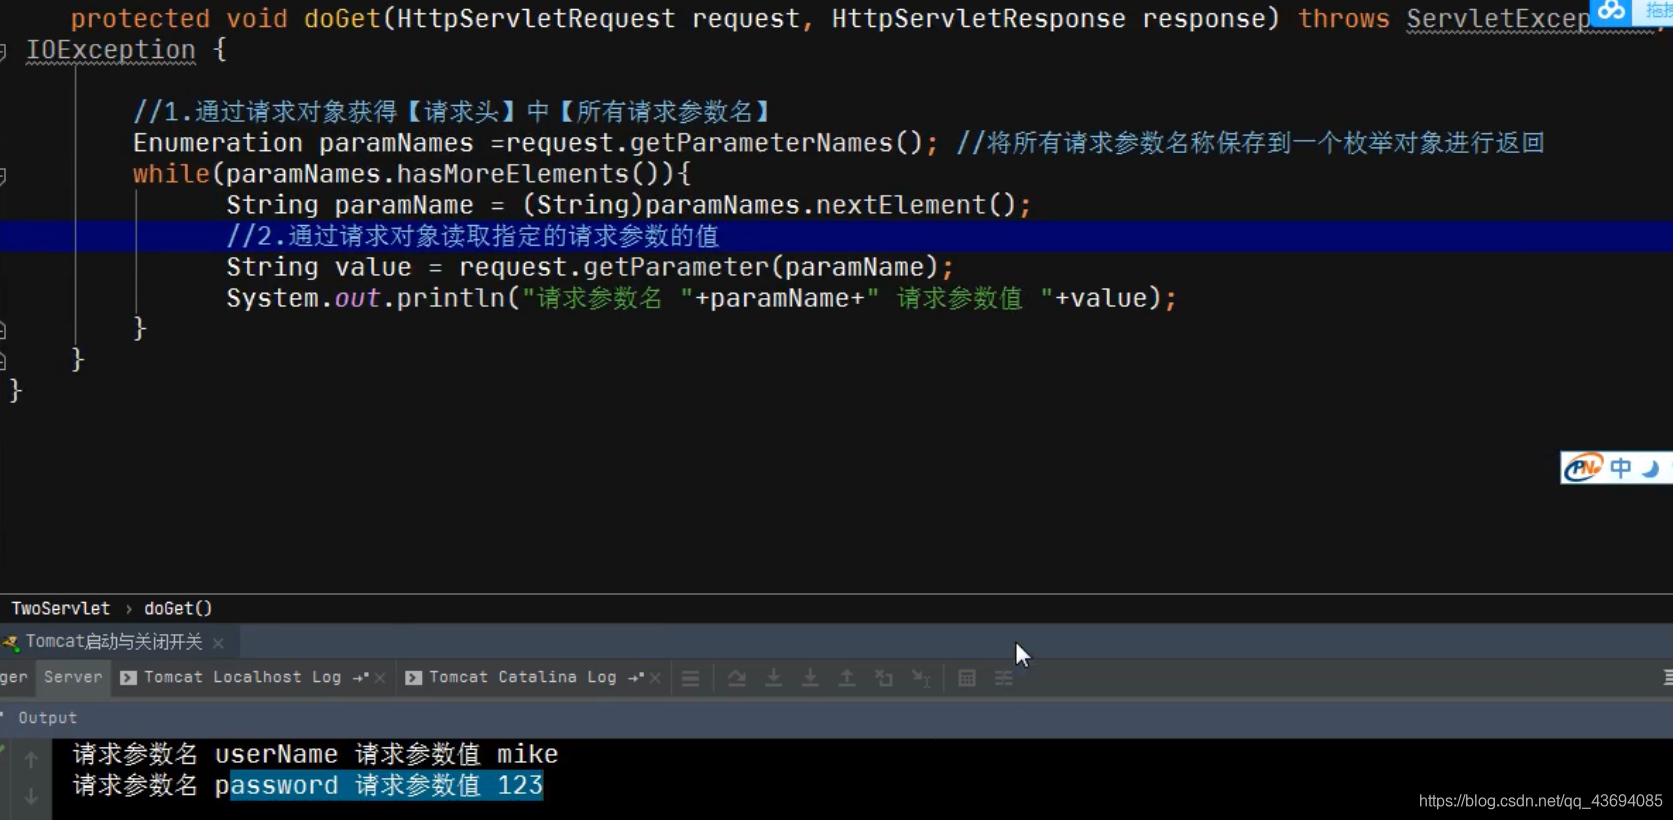Click the moon icon on the input bar
This screenshot has width=1673, height=820.
pos(1651,468)
